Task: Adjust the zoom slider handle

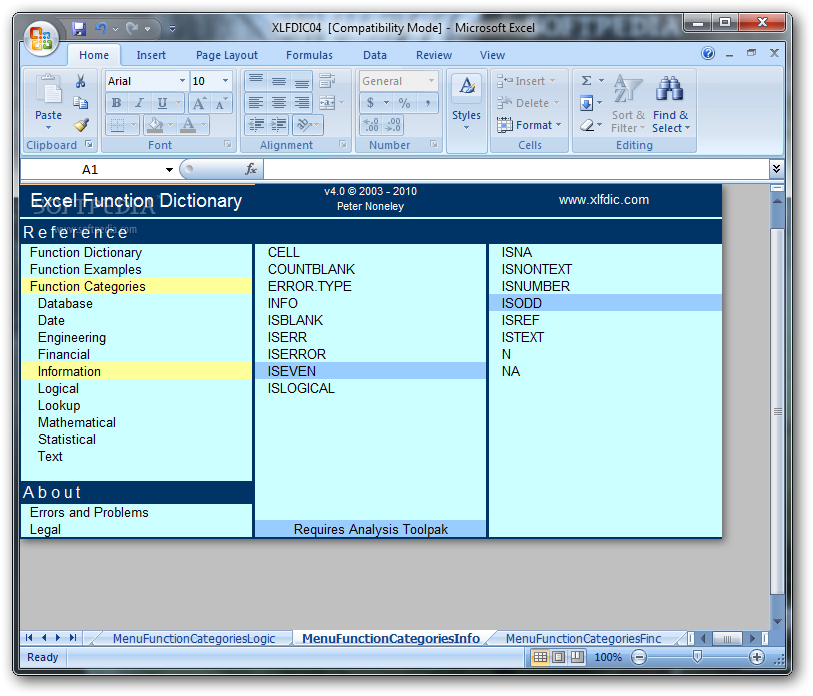Action: pyautogui.click(x=697, y=657)
